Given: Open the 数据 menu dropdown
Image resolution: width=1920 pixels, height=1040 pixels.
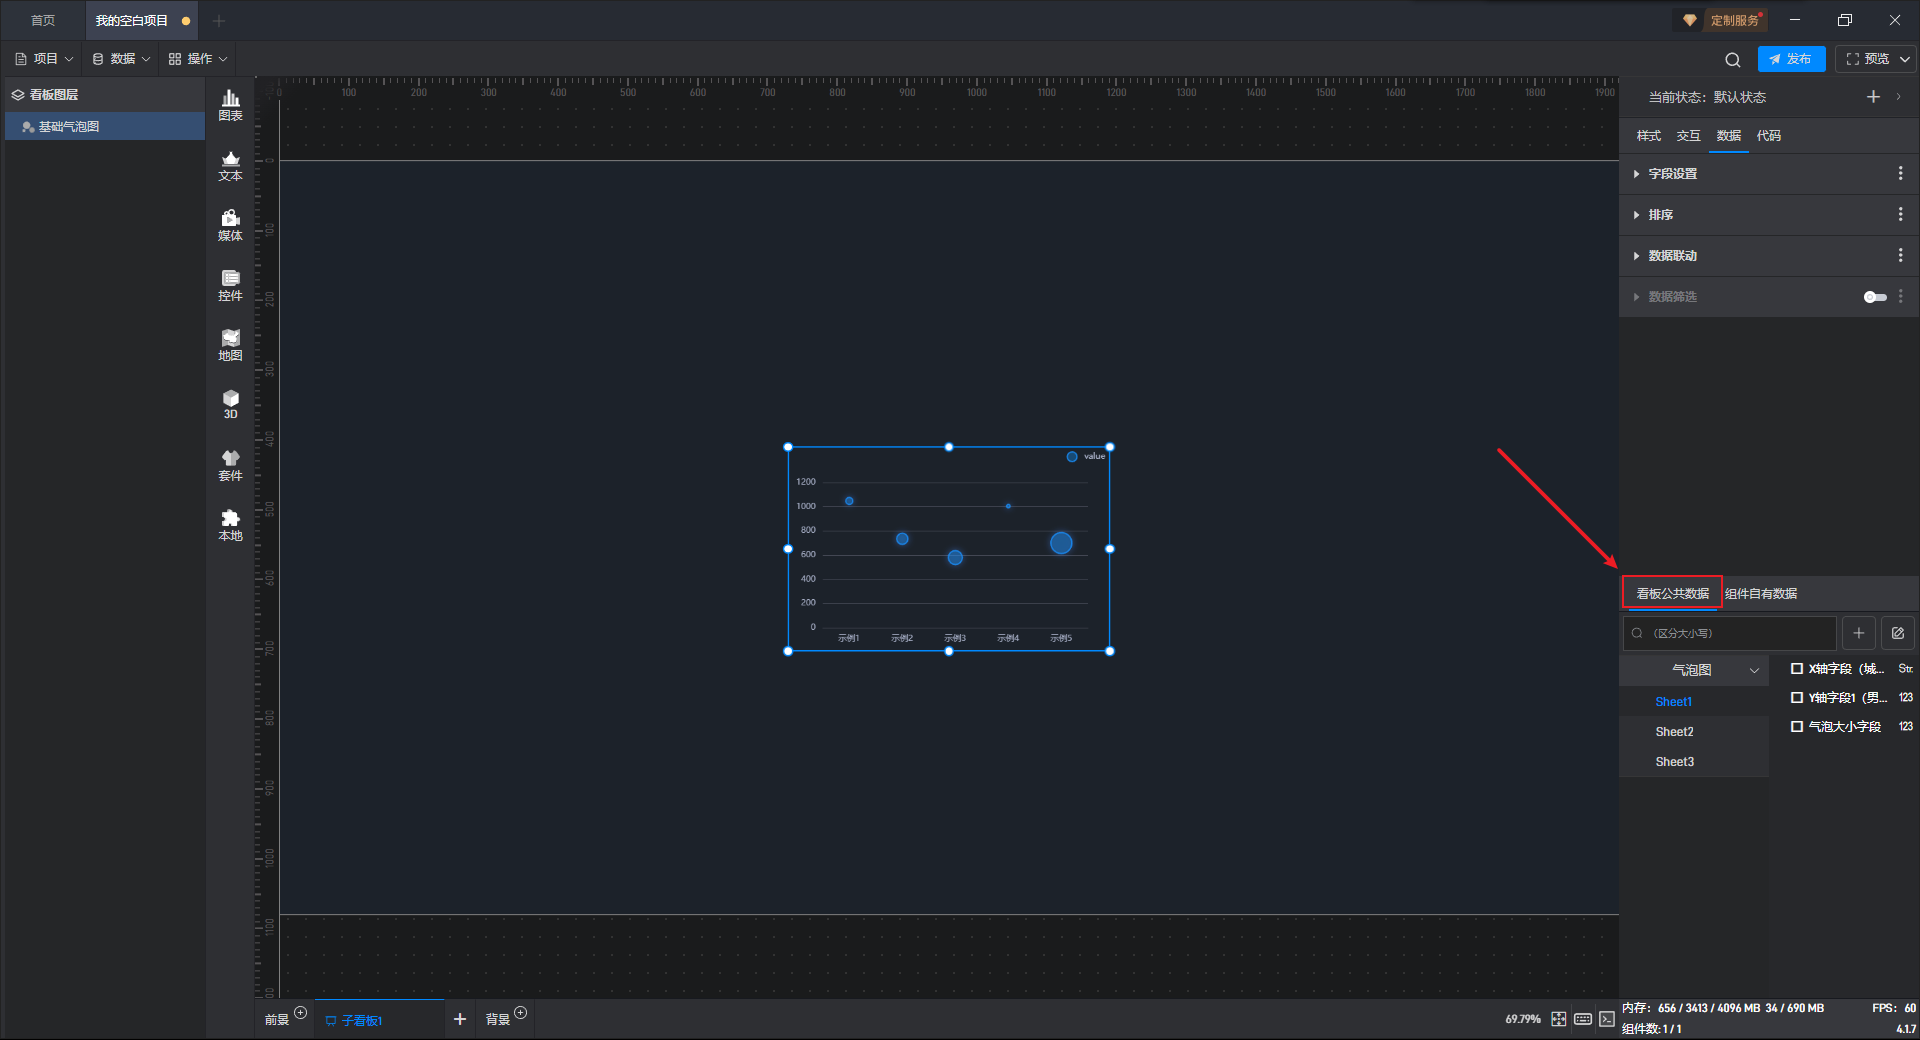Looking at the screenshot, I should click(x=121, y=59).
